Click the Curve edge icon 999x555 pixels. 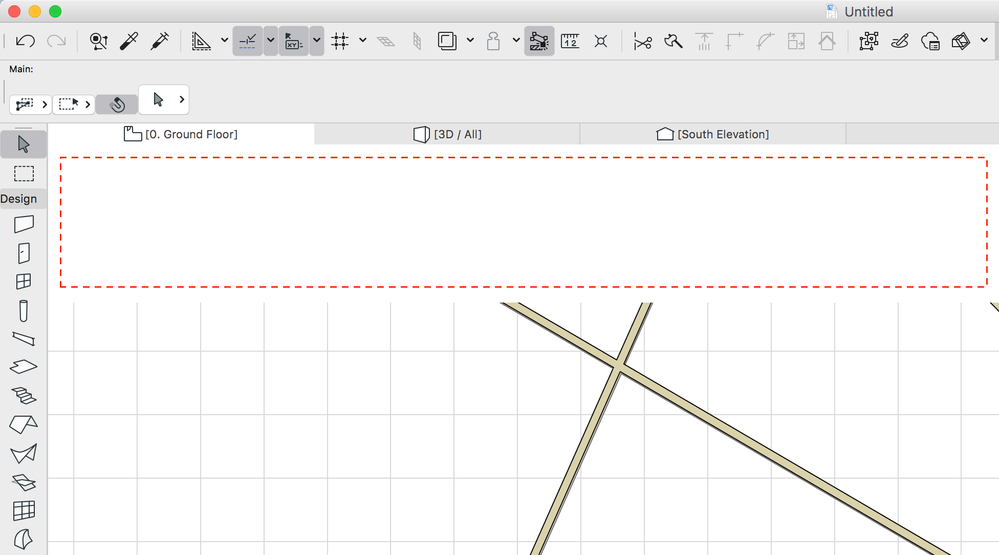(x=765, y=41)
